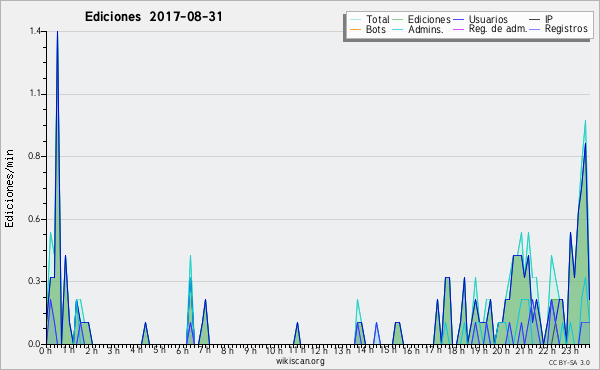
Task: Click the chart title Ediciones 2017-08-31
Action: (x=153, y=16)
